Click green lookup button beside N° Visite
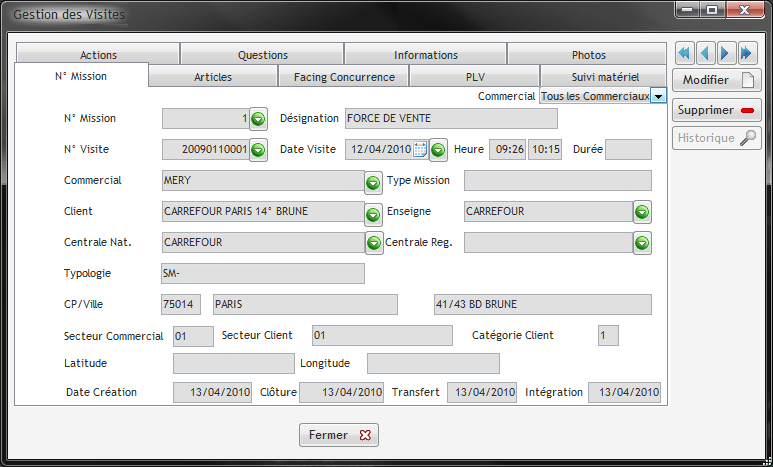 258,150
